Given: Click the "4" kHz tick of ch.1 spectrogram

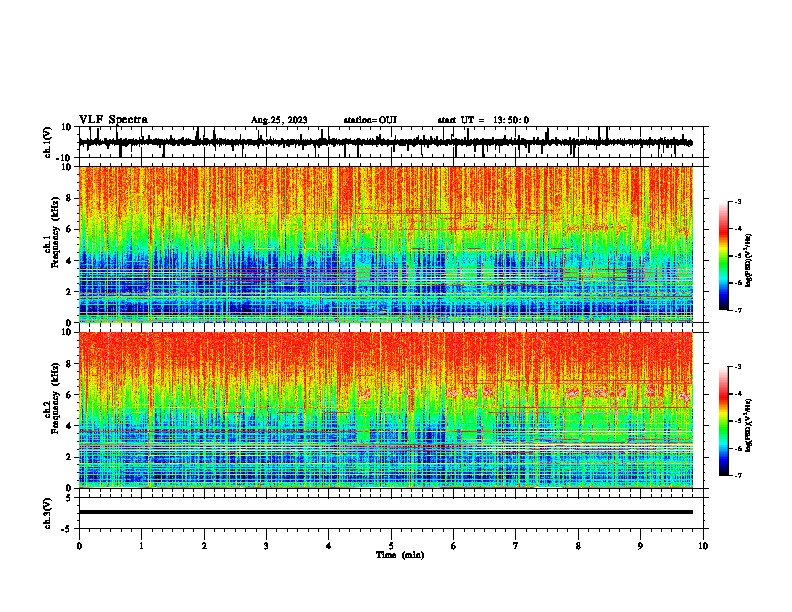Looking at the screenshot, I should click(69, 261).
